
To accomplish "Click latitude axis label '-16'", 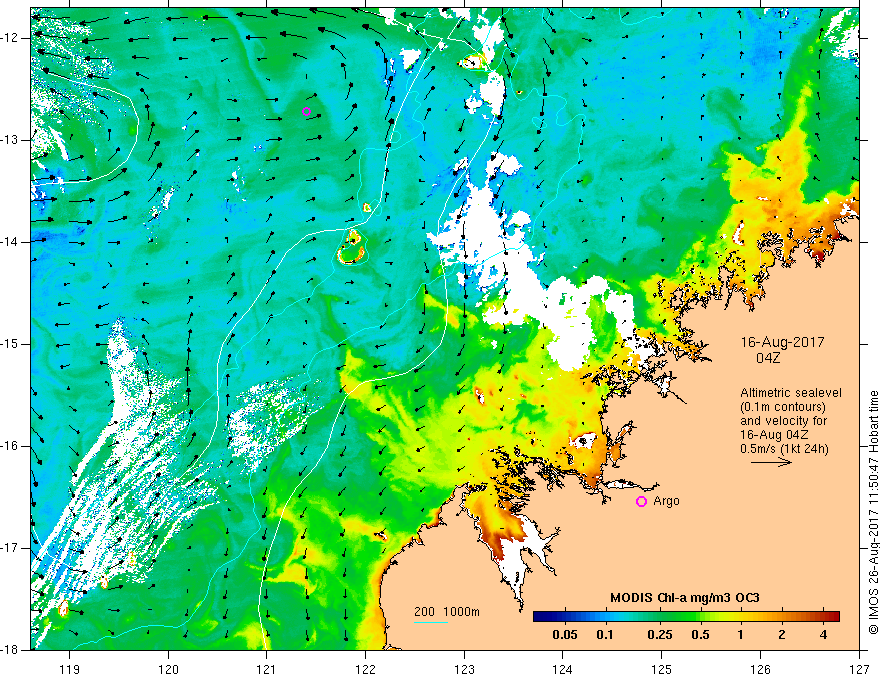I will coord(11,446).
